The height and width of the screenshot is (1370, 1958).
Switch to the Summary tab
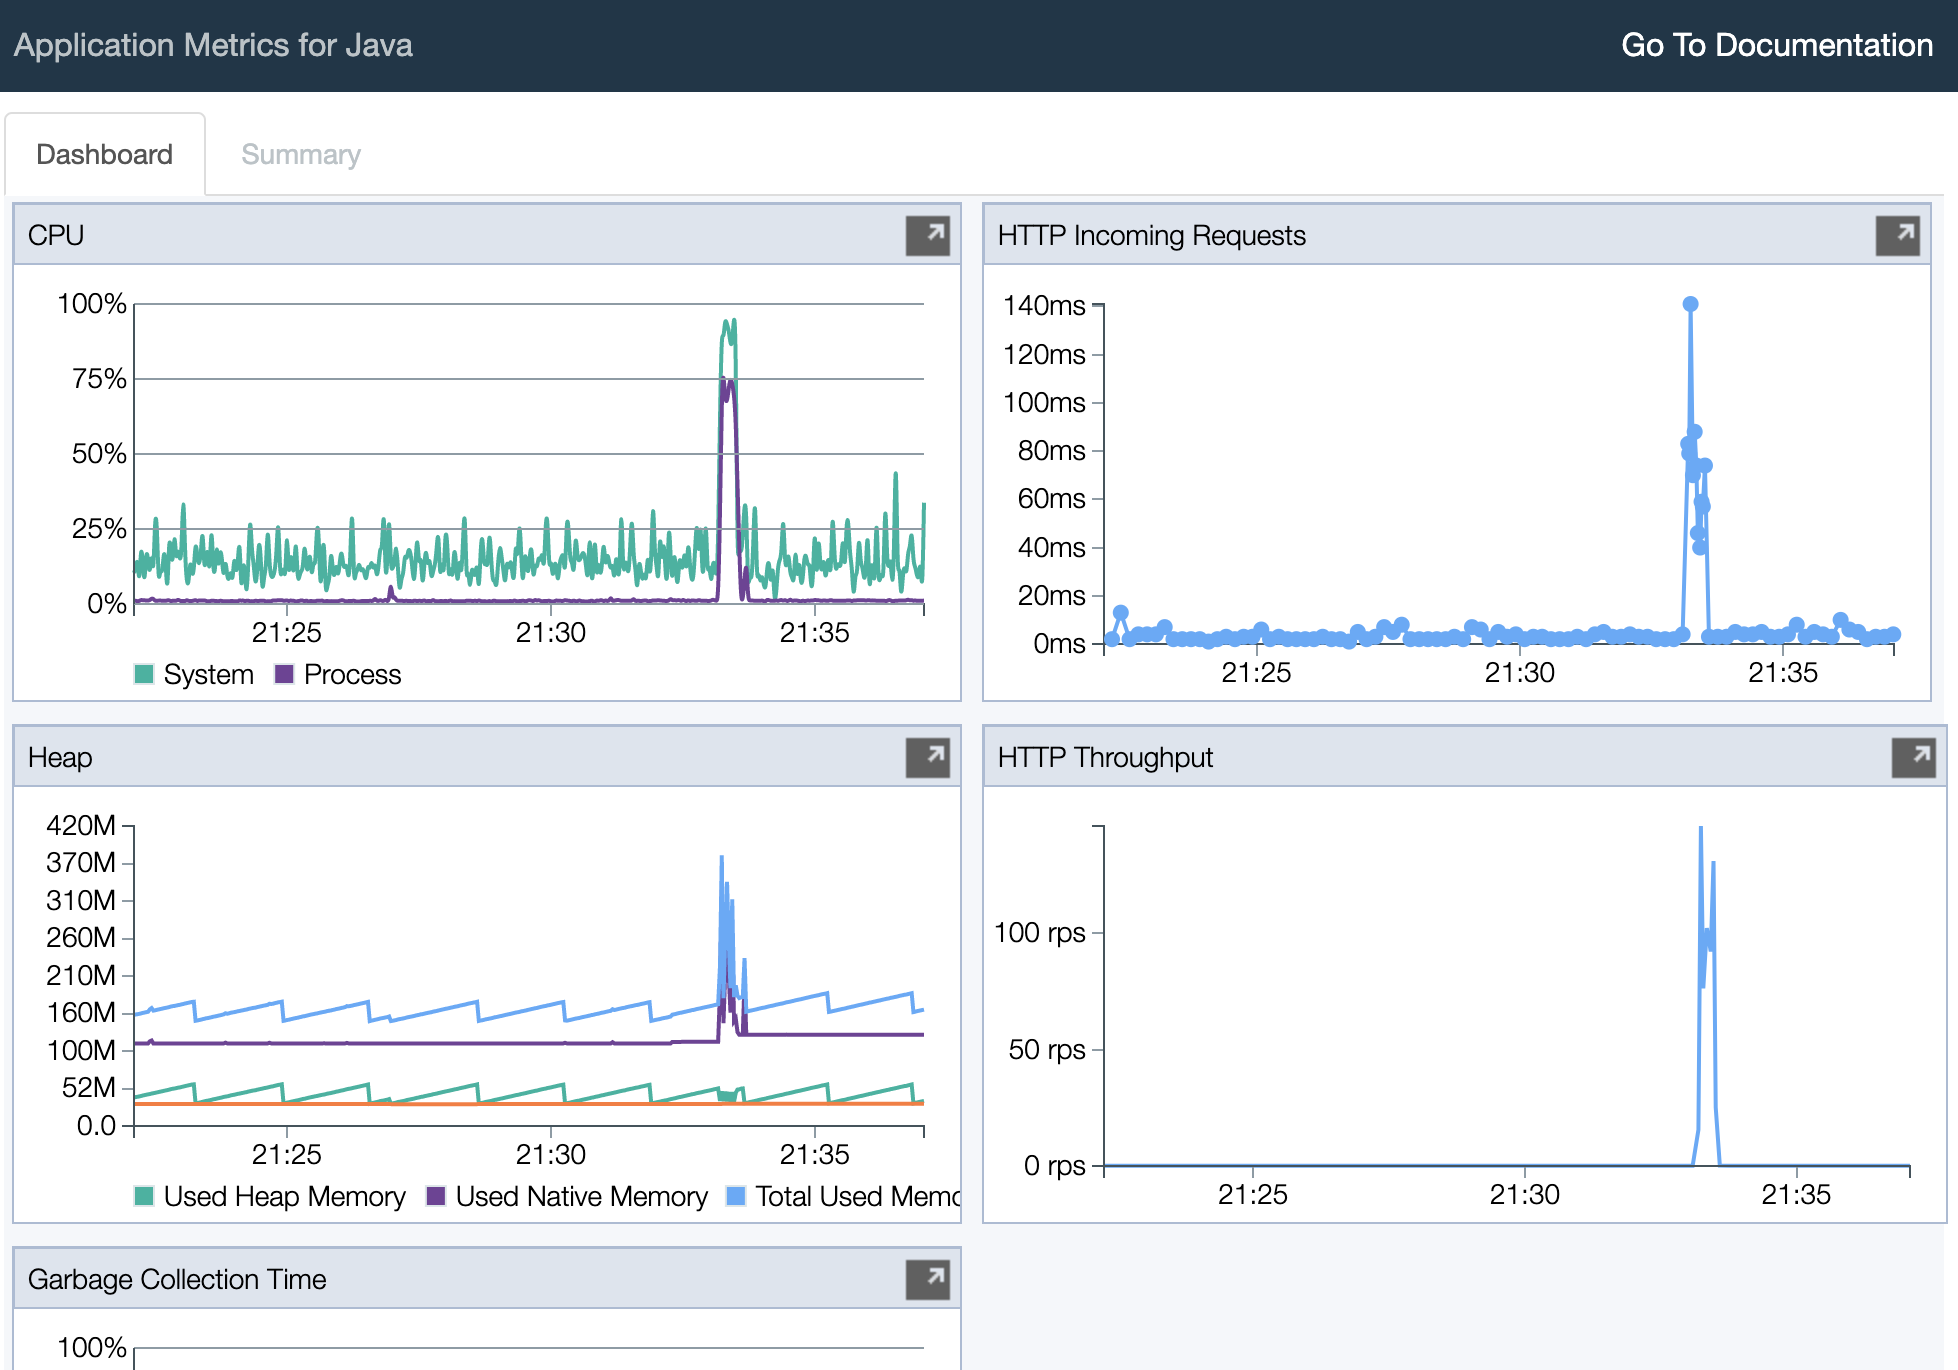[300, 155]
